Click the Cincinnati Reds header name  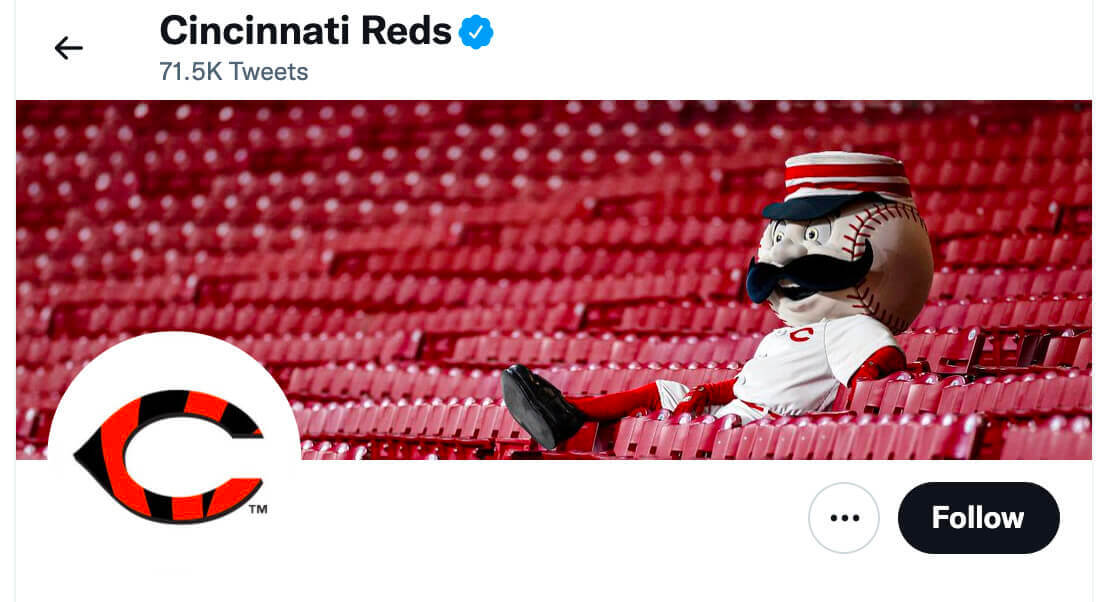click(306, 31)
